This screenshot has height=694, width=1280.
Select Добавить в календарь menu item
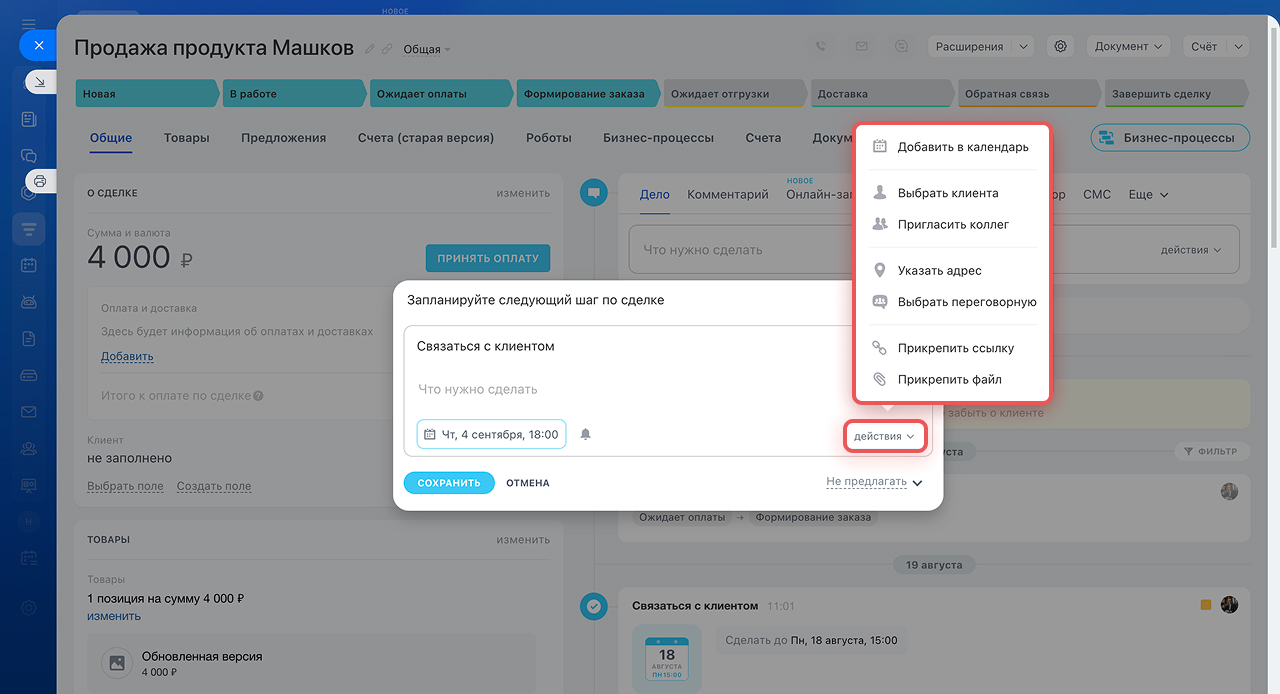tap(951, 147)
